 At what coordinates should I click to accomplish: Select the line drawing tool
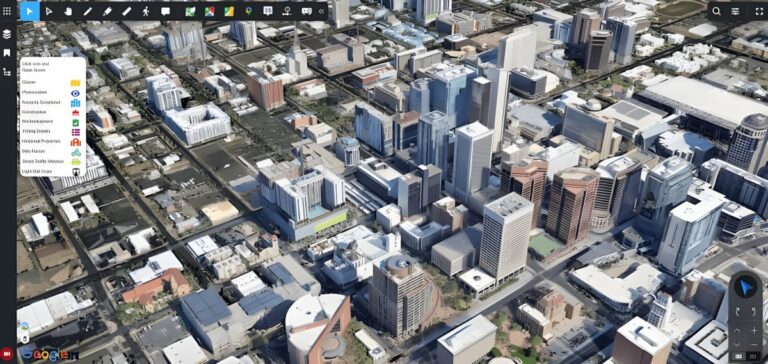pyautogui.click(x=88, y=11)
